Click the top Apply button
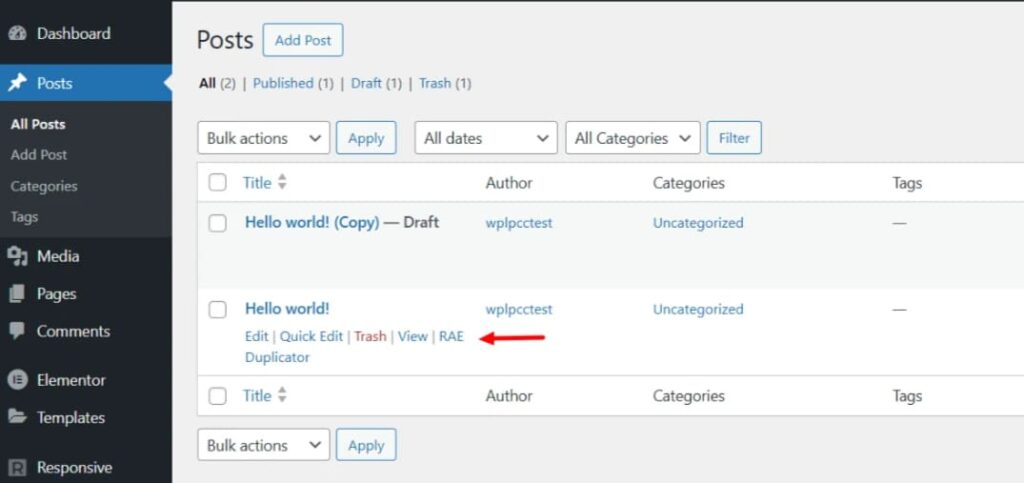Screen dimensions: 1024x483 click(366, 138)
